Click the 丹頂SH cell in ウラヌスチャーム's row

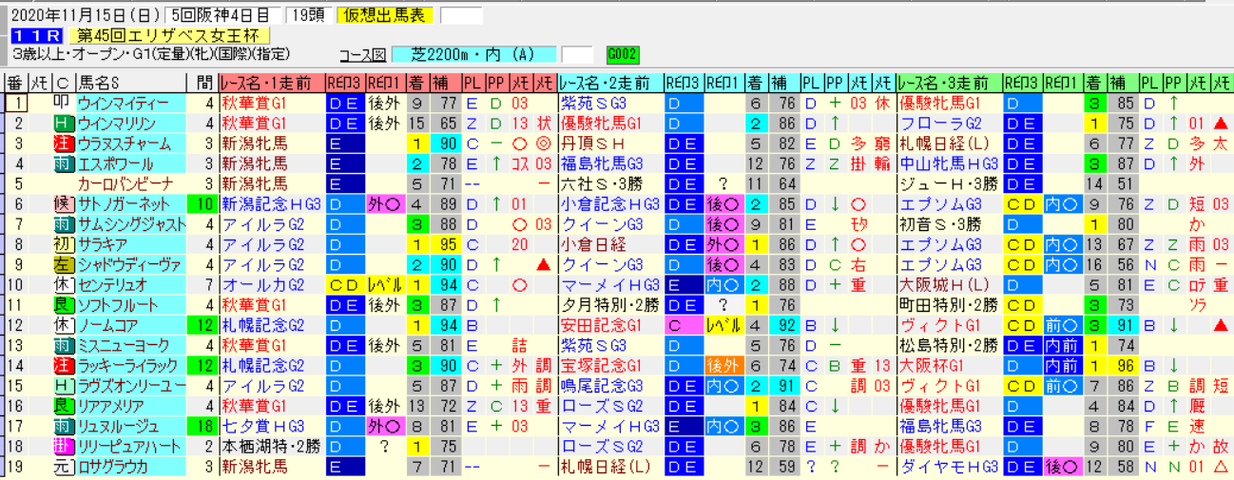(609, 143)
